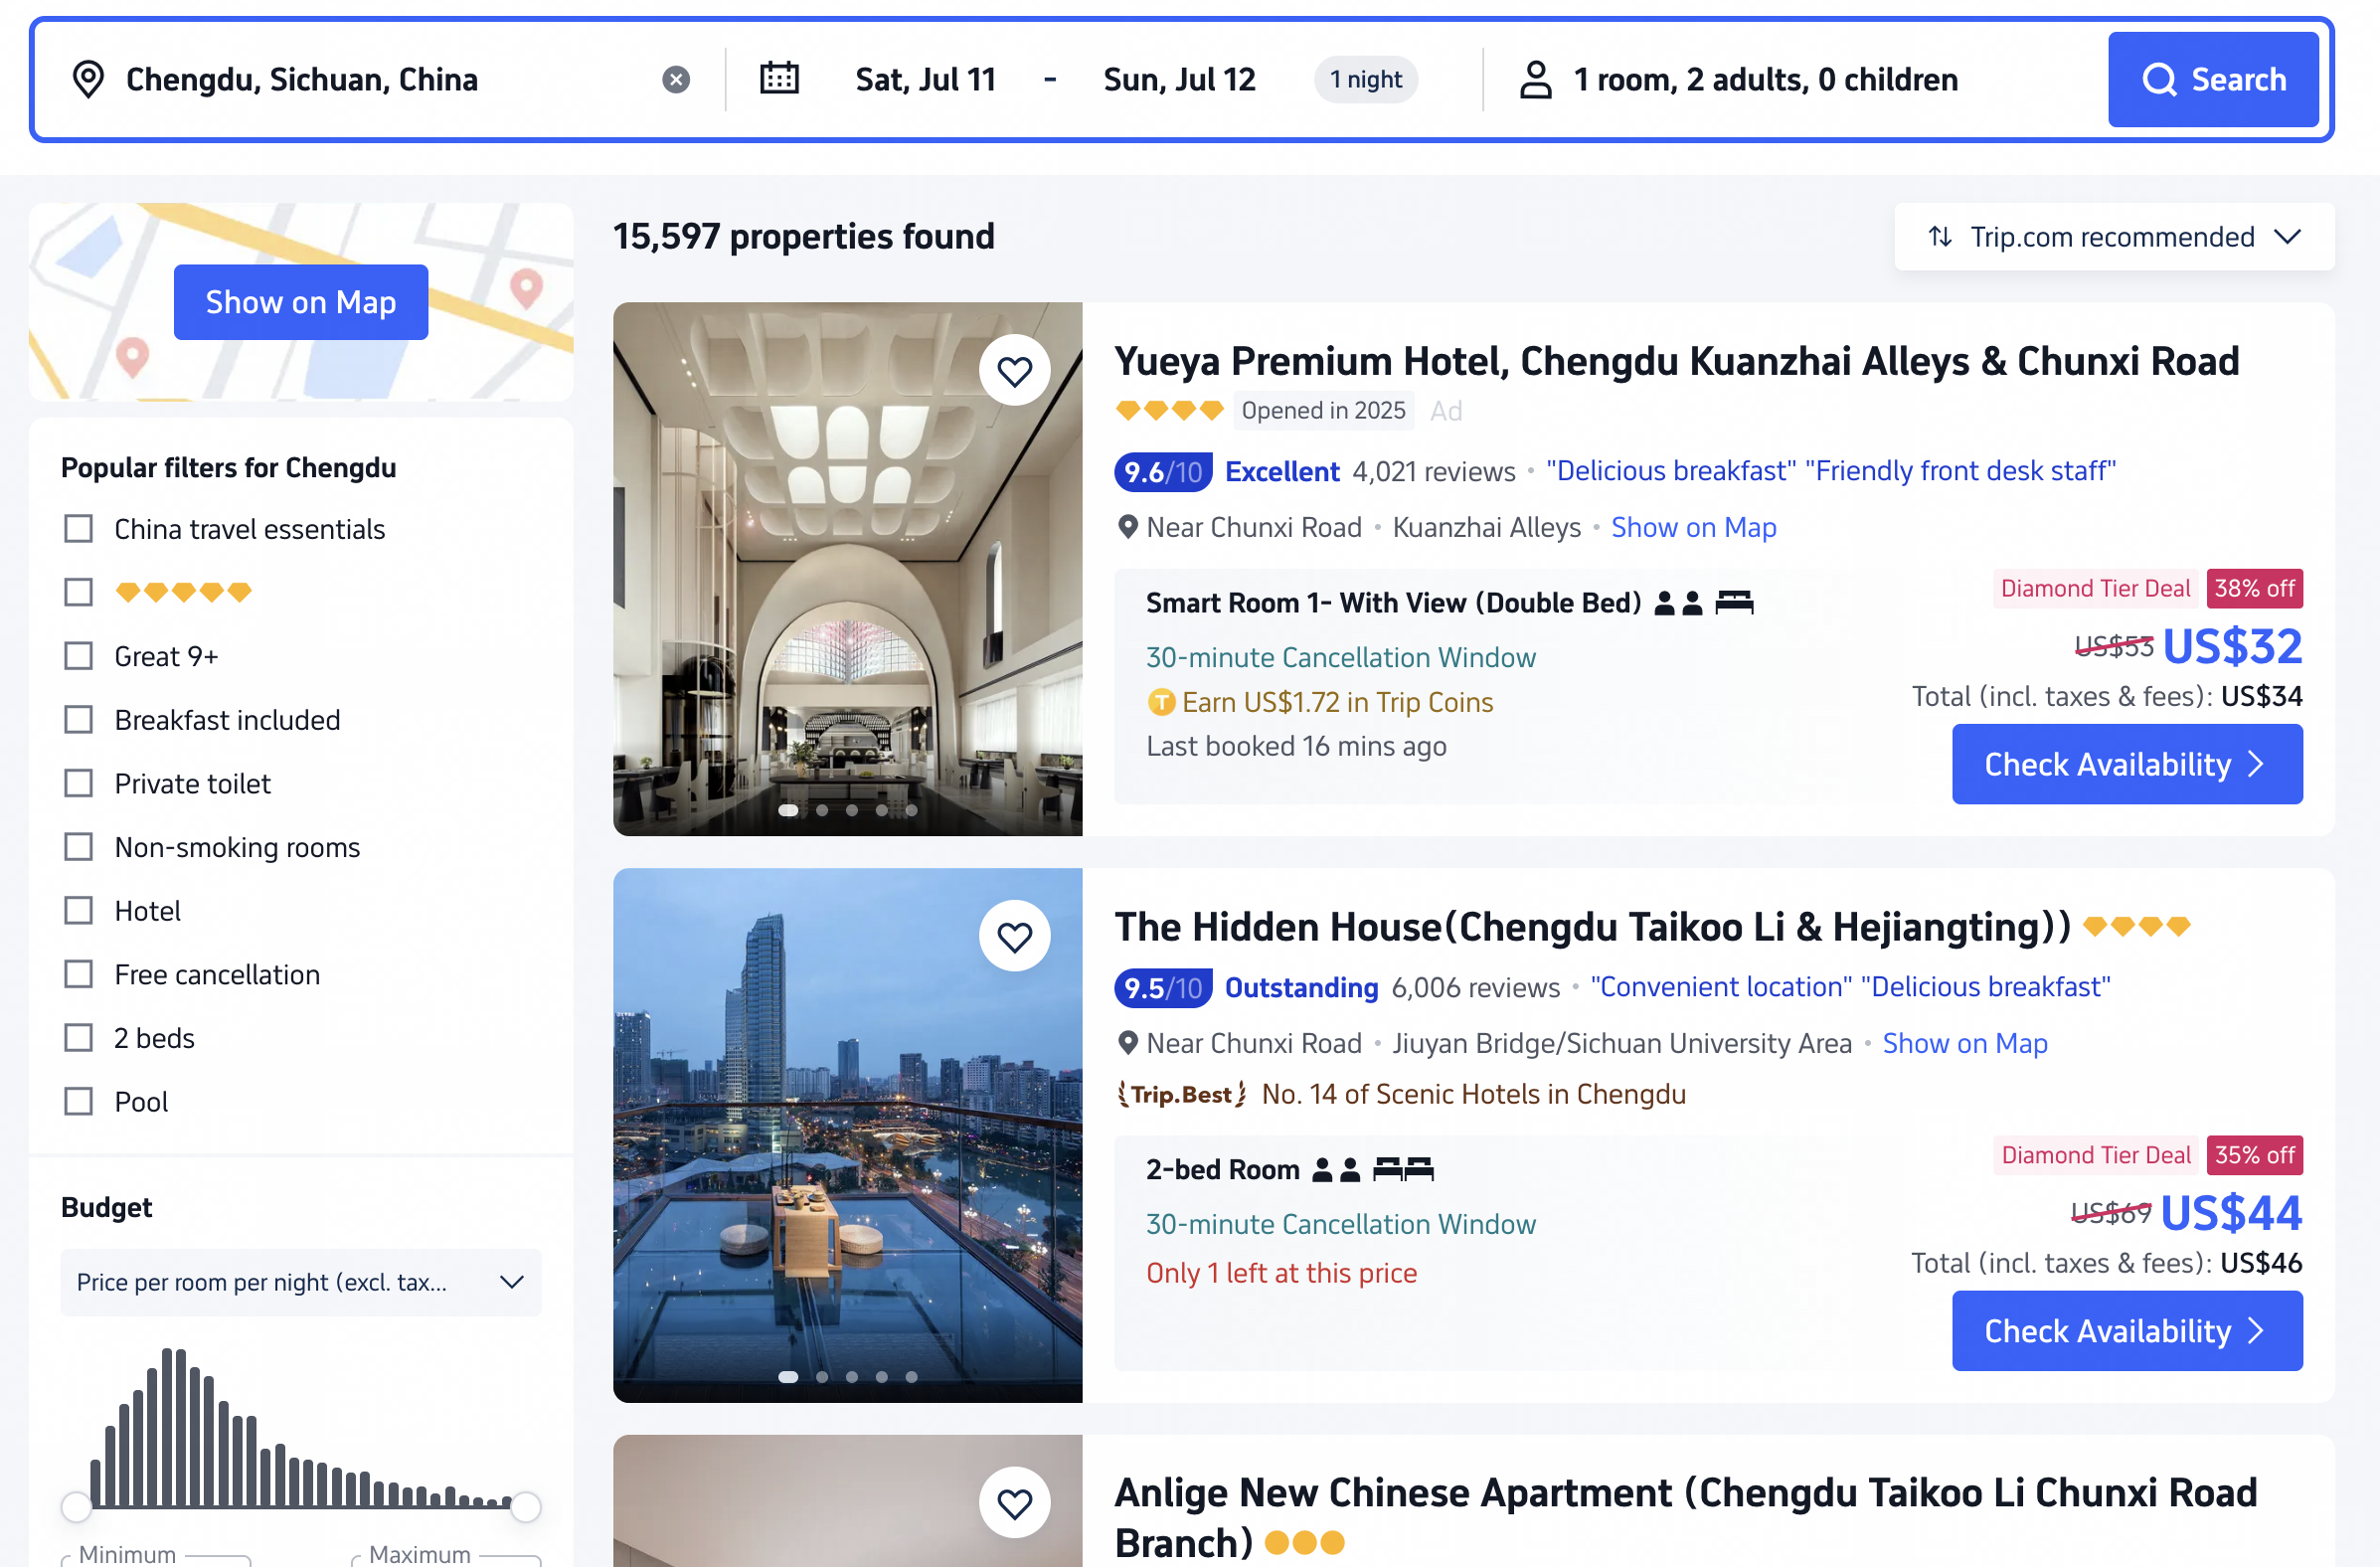The image size is (2380, 1567).
Task: Click the sort arrows icon
Action: 1940,236
